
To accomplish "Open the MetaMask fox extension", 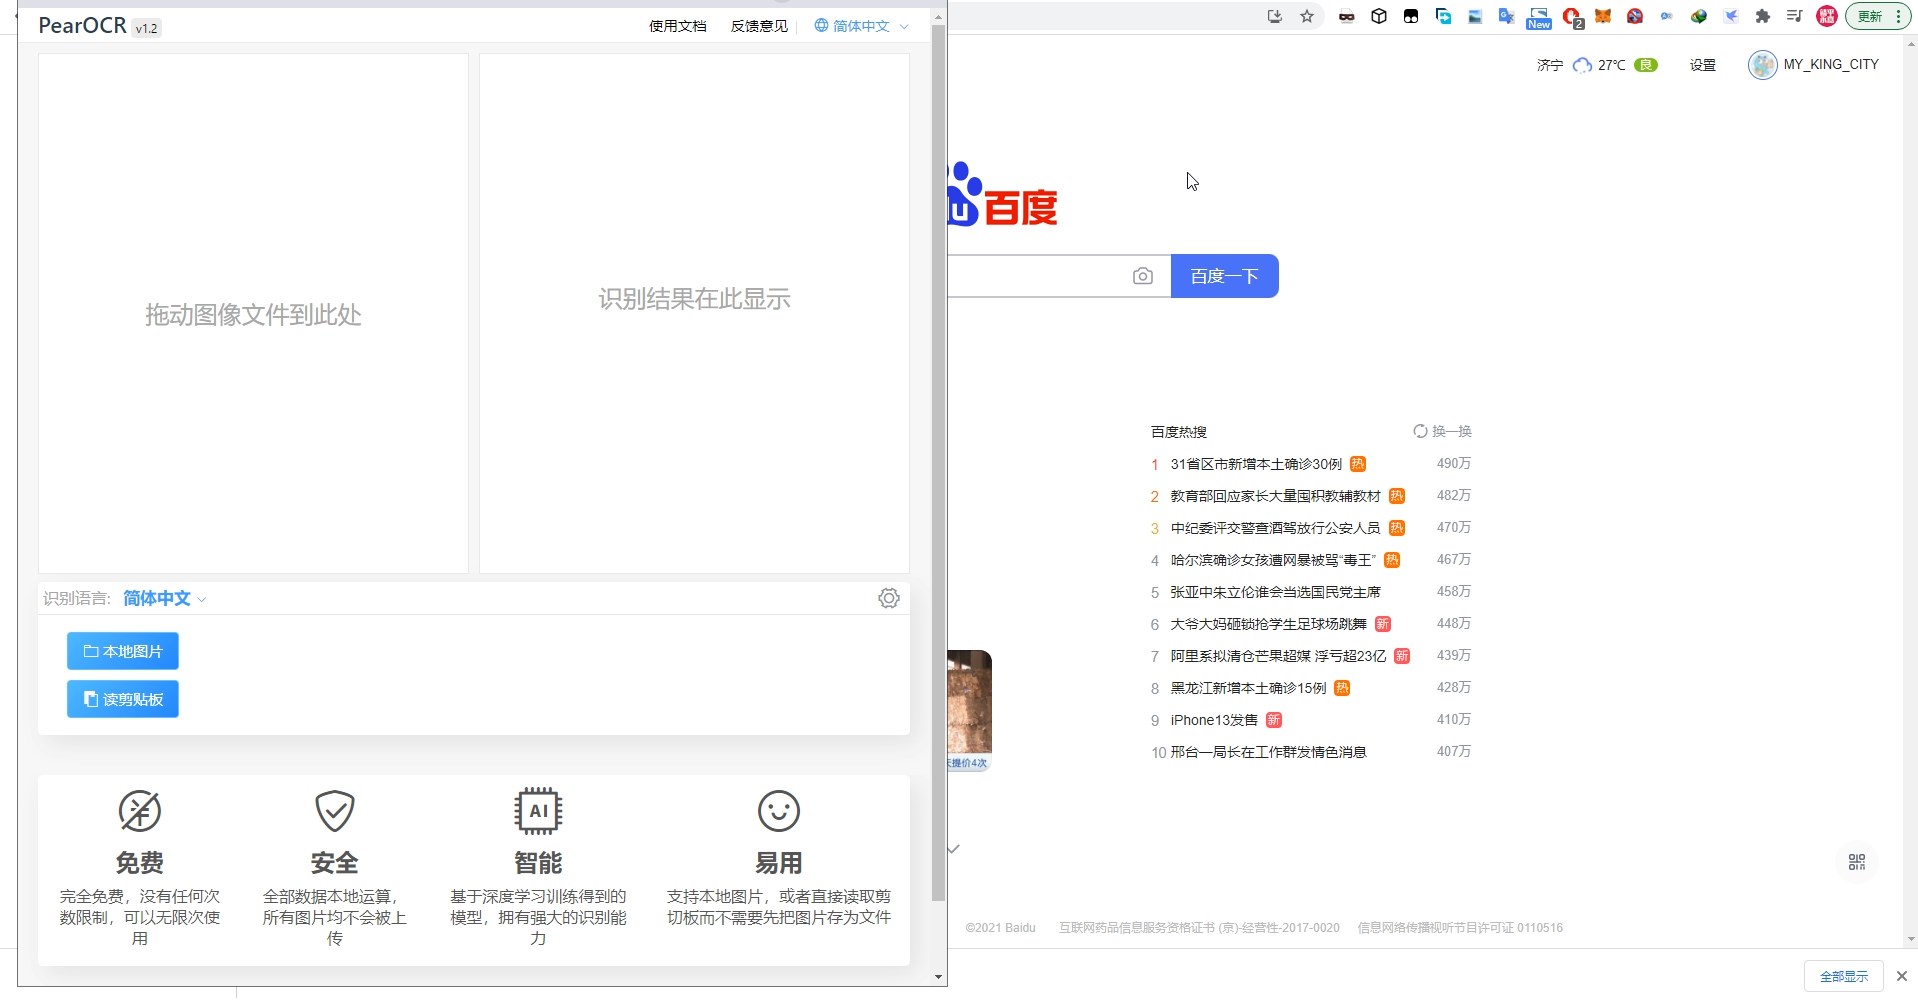I will click(1601, 16).
